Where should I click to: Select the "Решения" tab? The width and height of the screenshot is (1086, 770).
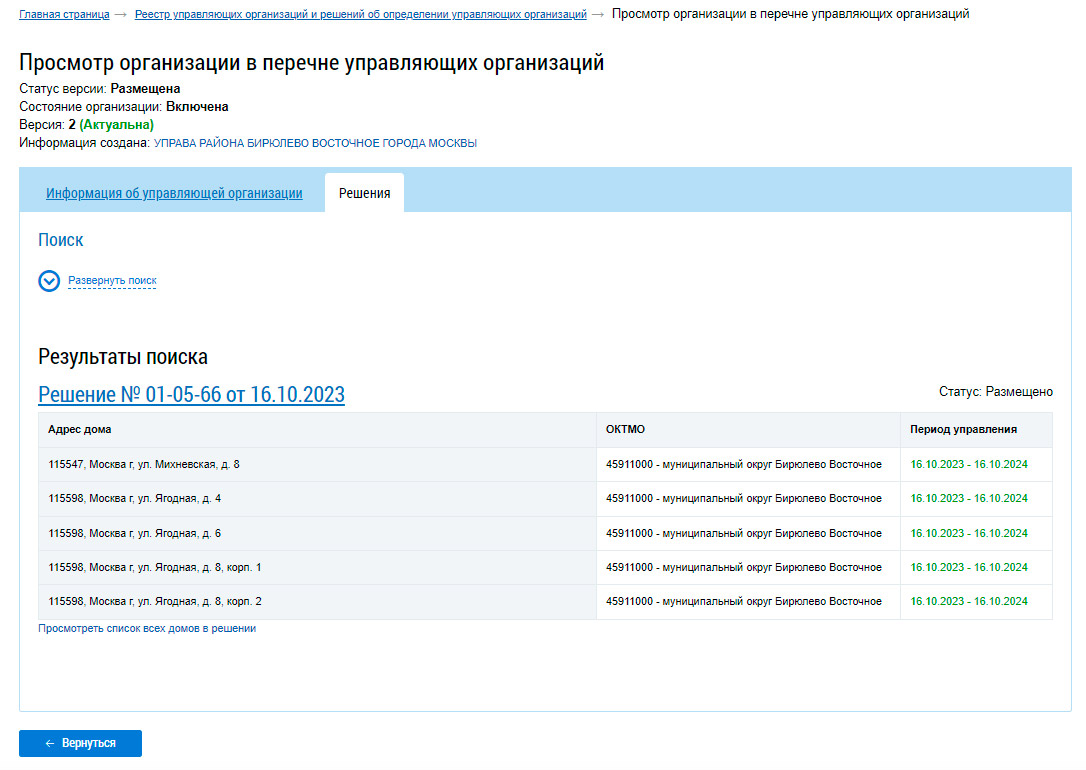click(364, 194)
